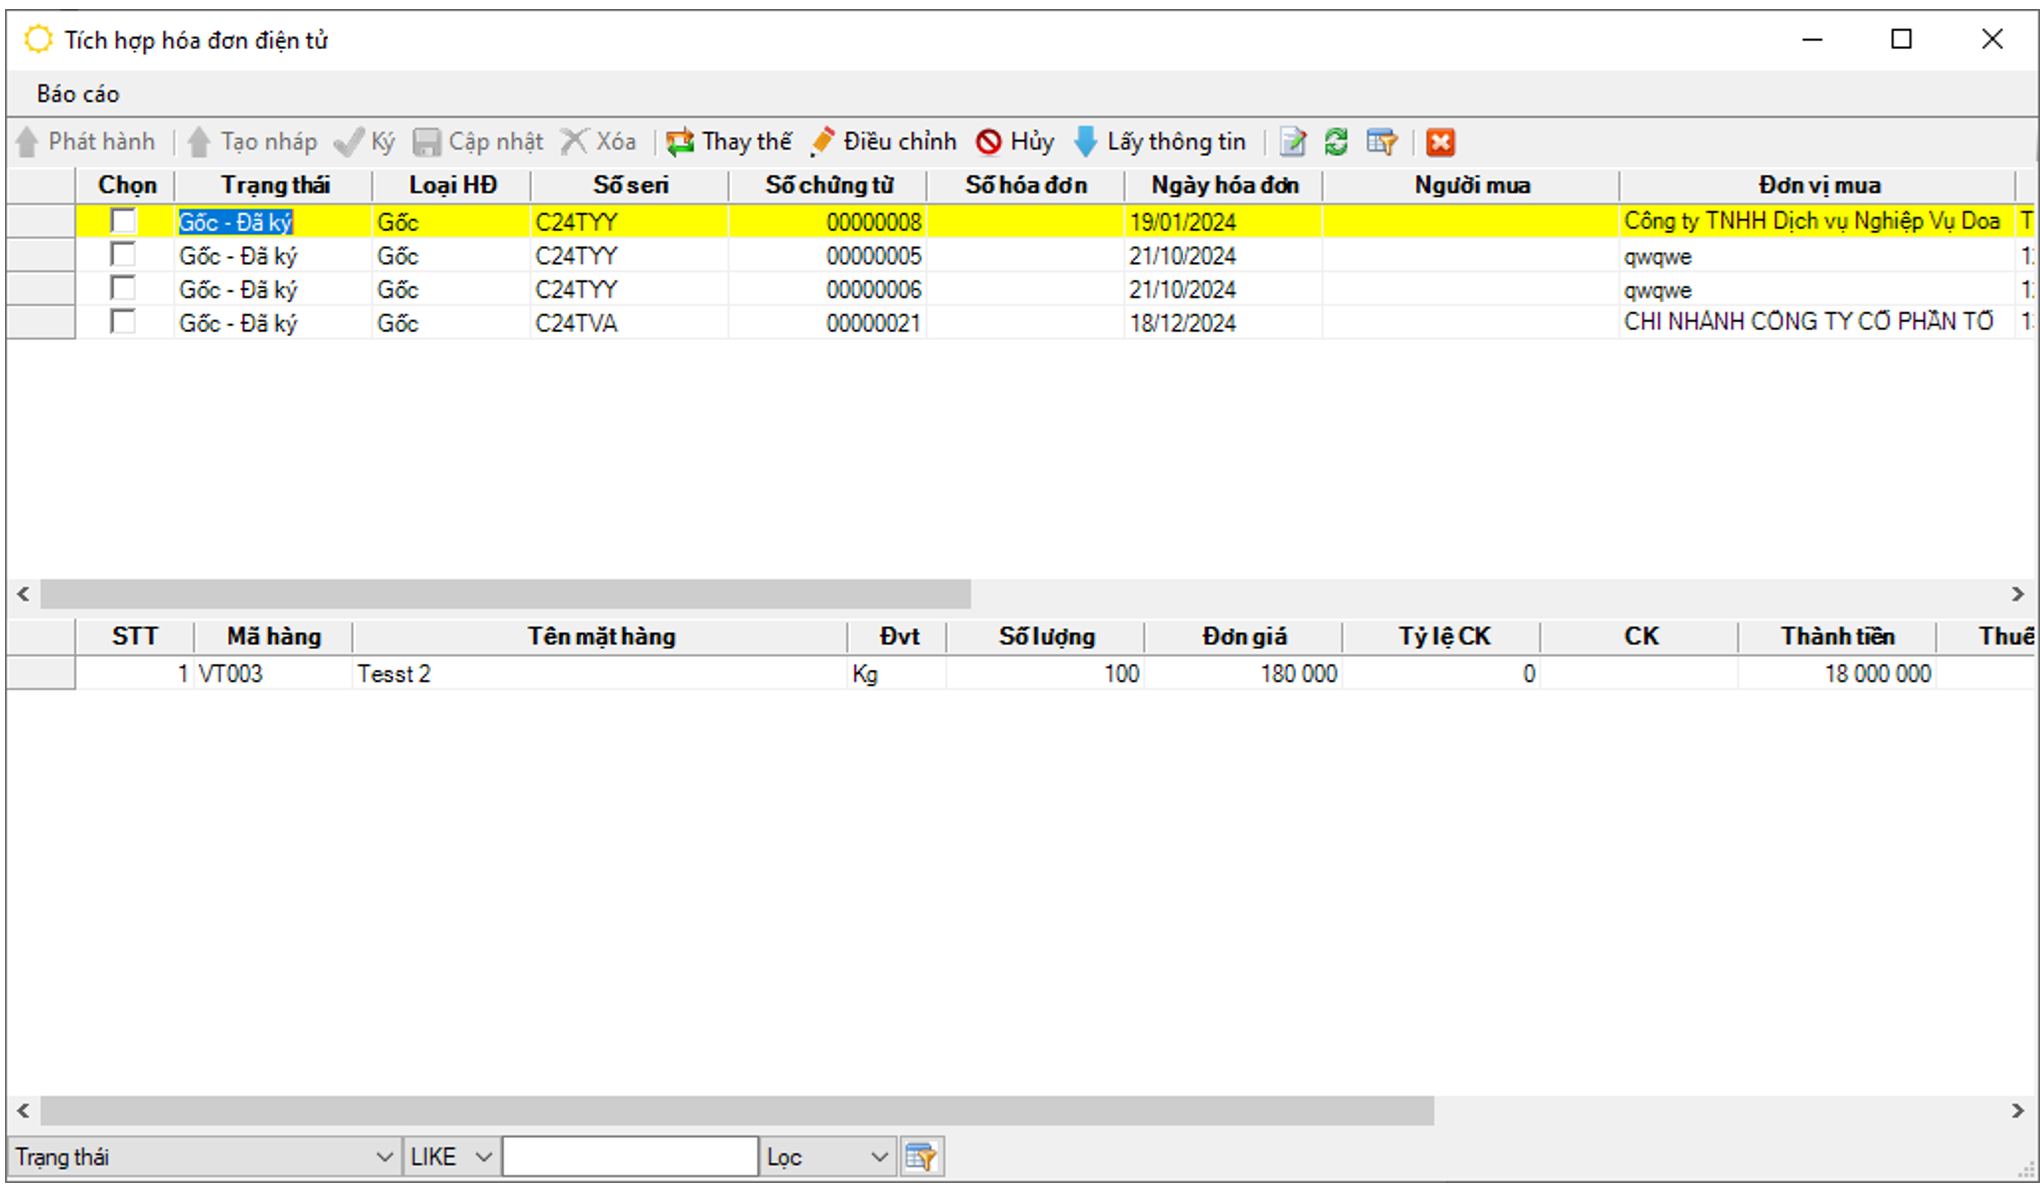Image resolution: width=2040 pixels, height=1185 pixels.
Task: Click filter icon next to Lọc dropdown
Action: [x=920, y=1157]
